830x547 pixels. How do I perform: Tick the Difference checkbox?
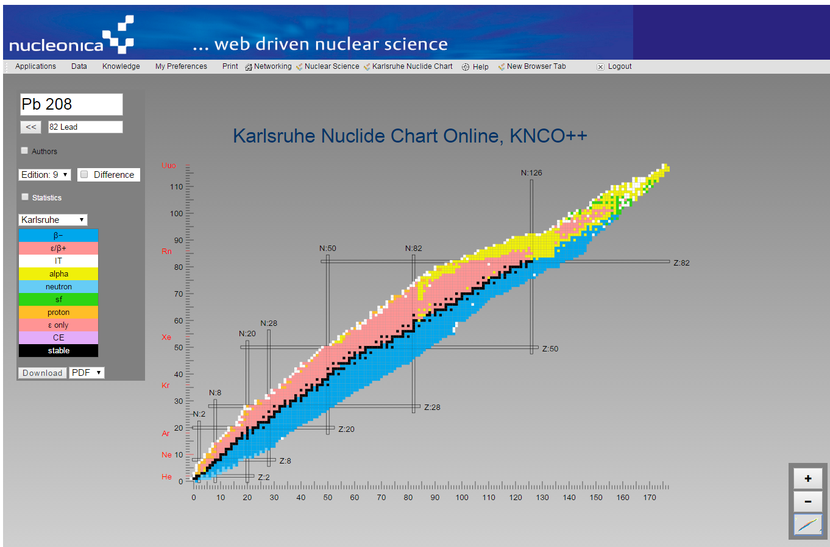[84, 174]
